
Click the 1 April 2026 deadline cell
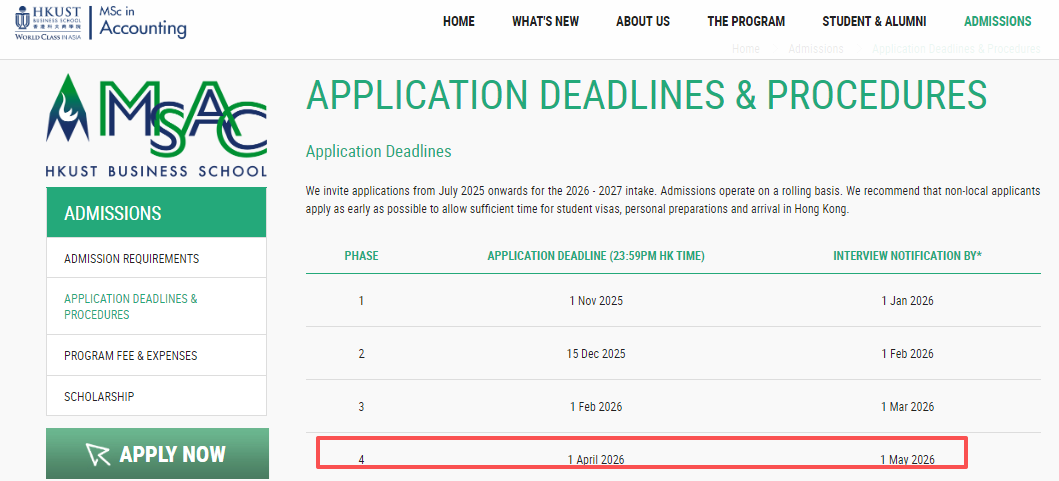pos(597,460)
